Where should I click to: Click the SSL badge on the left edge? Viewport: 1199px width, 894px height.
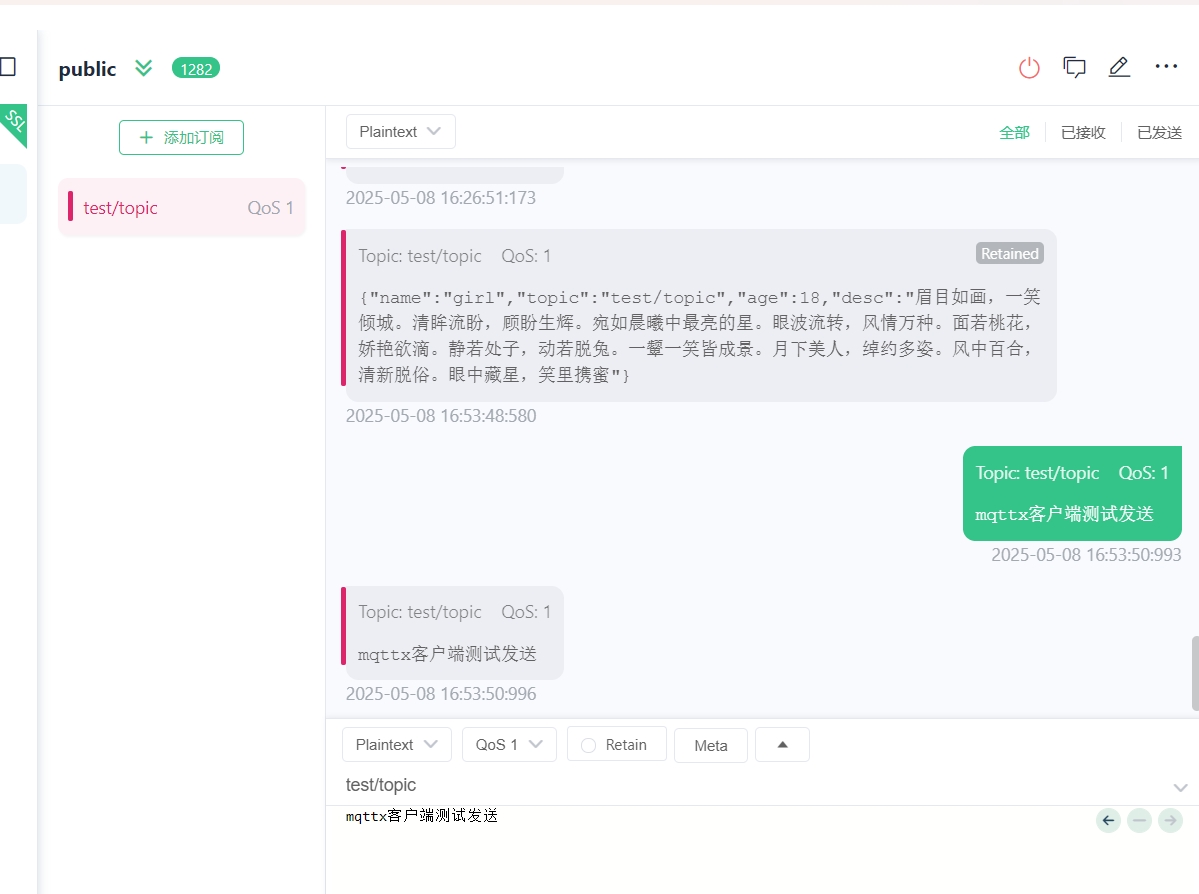[x=15, y=124]
